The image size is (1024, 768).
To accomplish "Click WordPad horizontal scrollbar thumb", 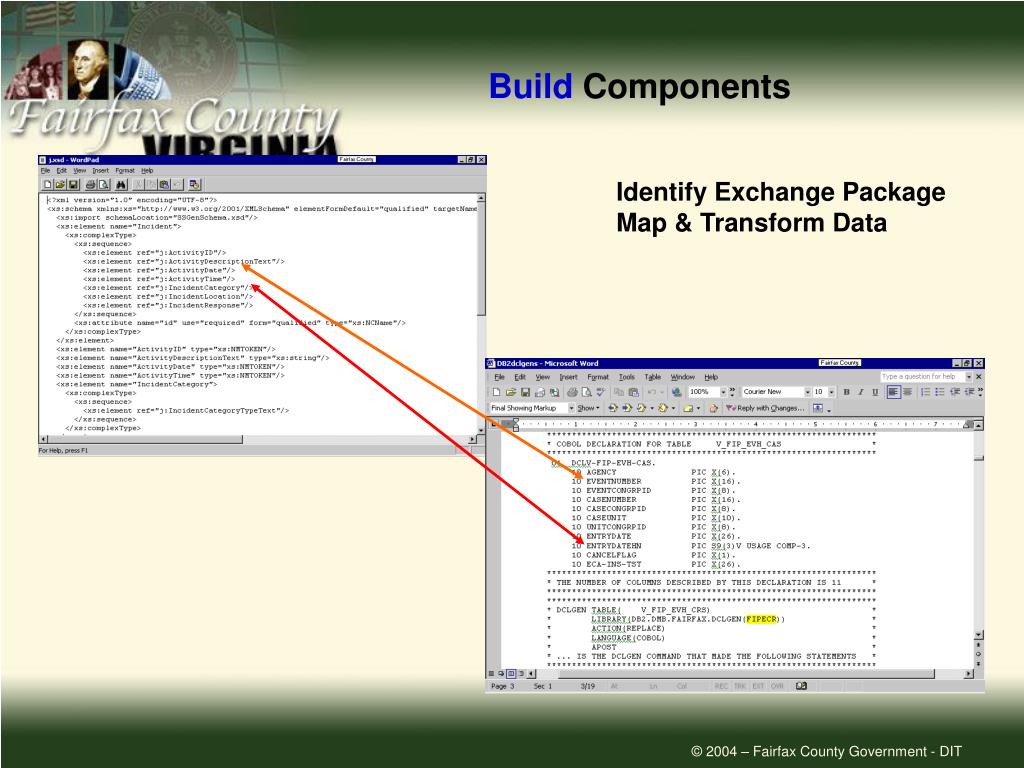I will tap(144, 439).
